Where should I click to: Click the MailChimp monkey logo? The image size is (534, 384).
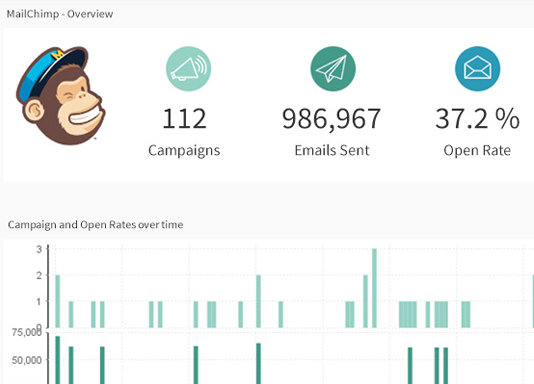point(61,96)
